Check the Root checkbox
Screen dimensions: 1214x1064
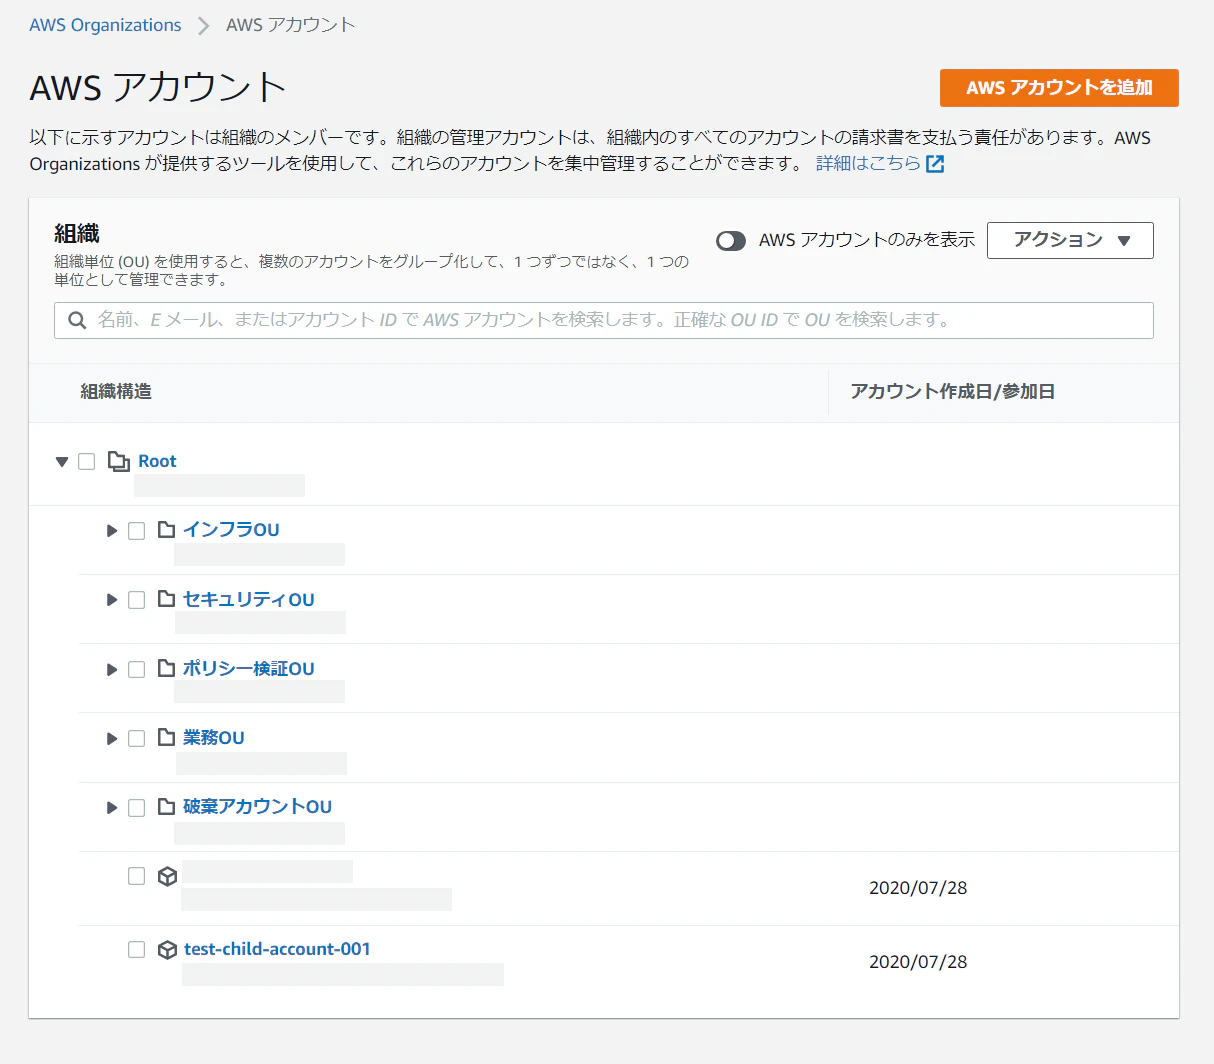(x=87, y=461)
